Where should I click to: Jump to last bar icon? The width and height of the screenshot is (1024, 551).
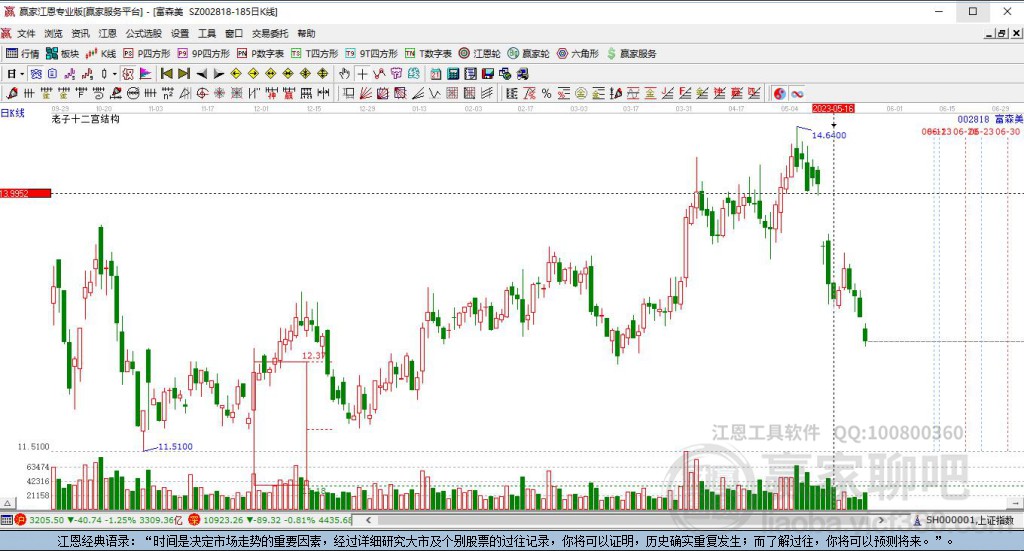click(x=184, y=74)
